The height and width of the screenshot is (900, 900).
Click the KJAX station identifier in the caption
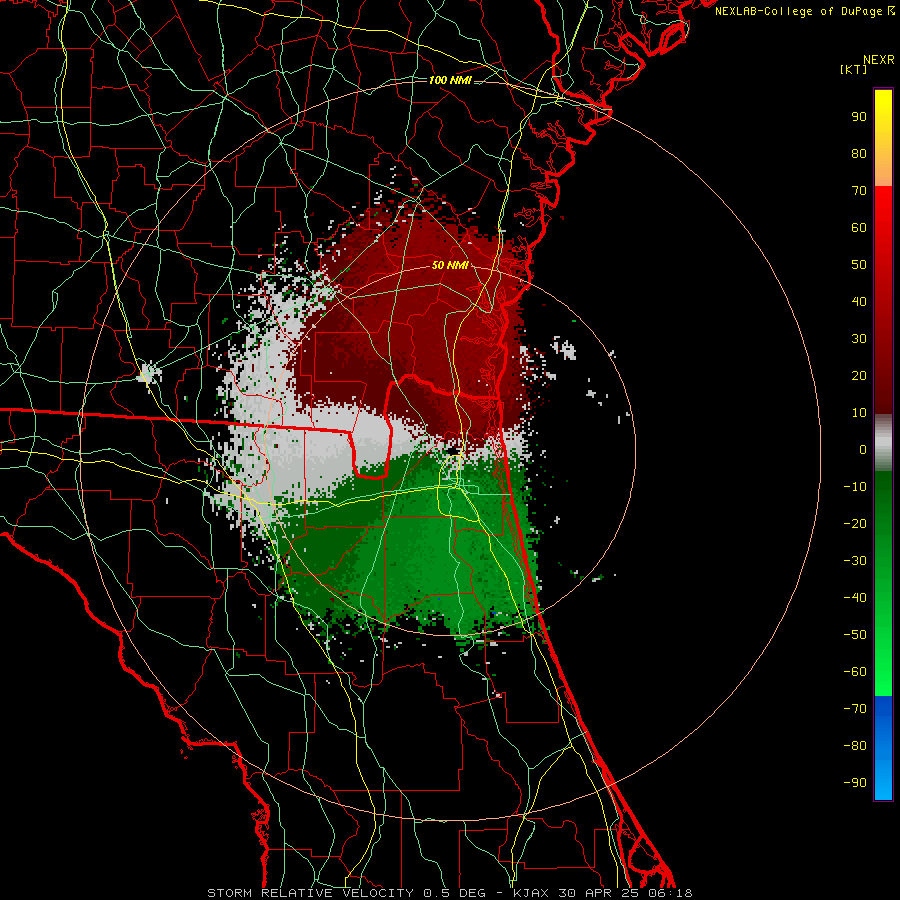tap(530, 893)
